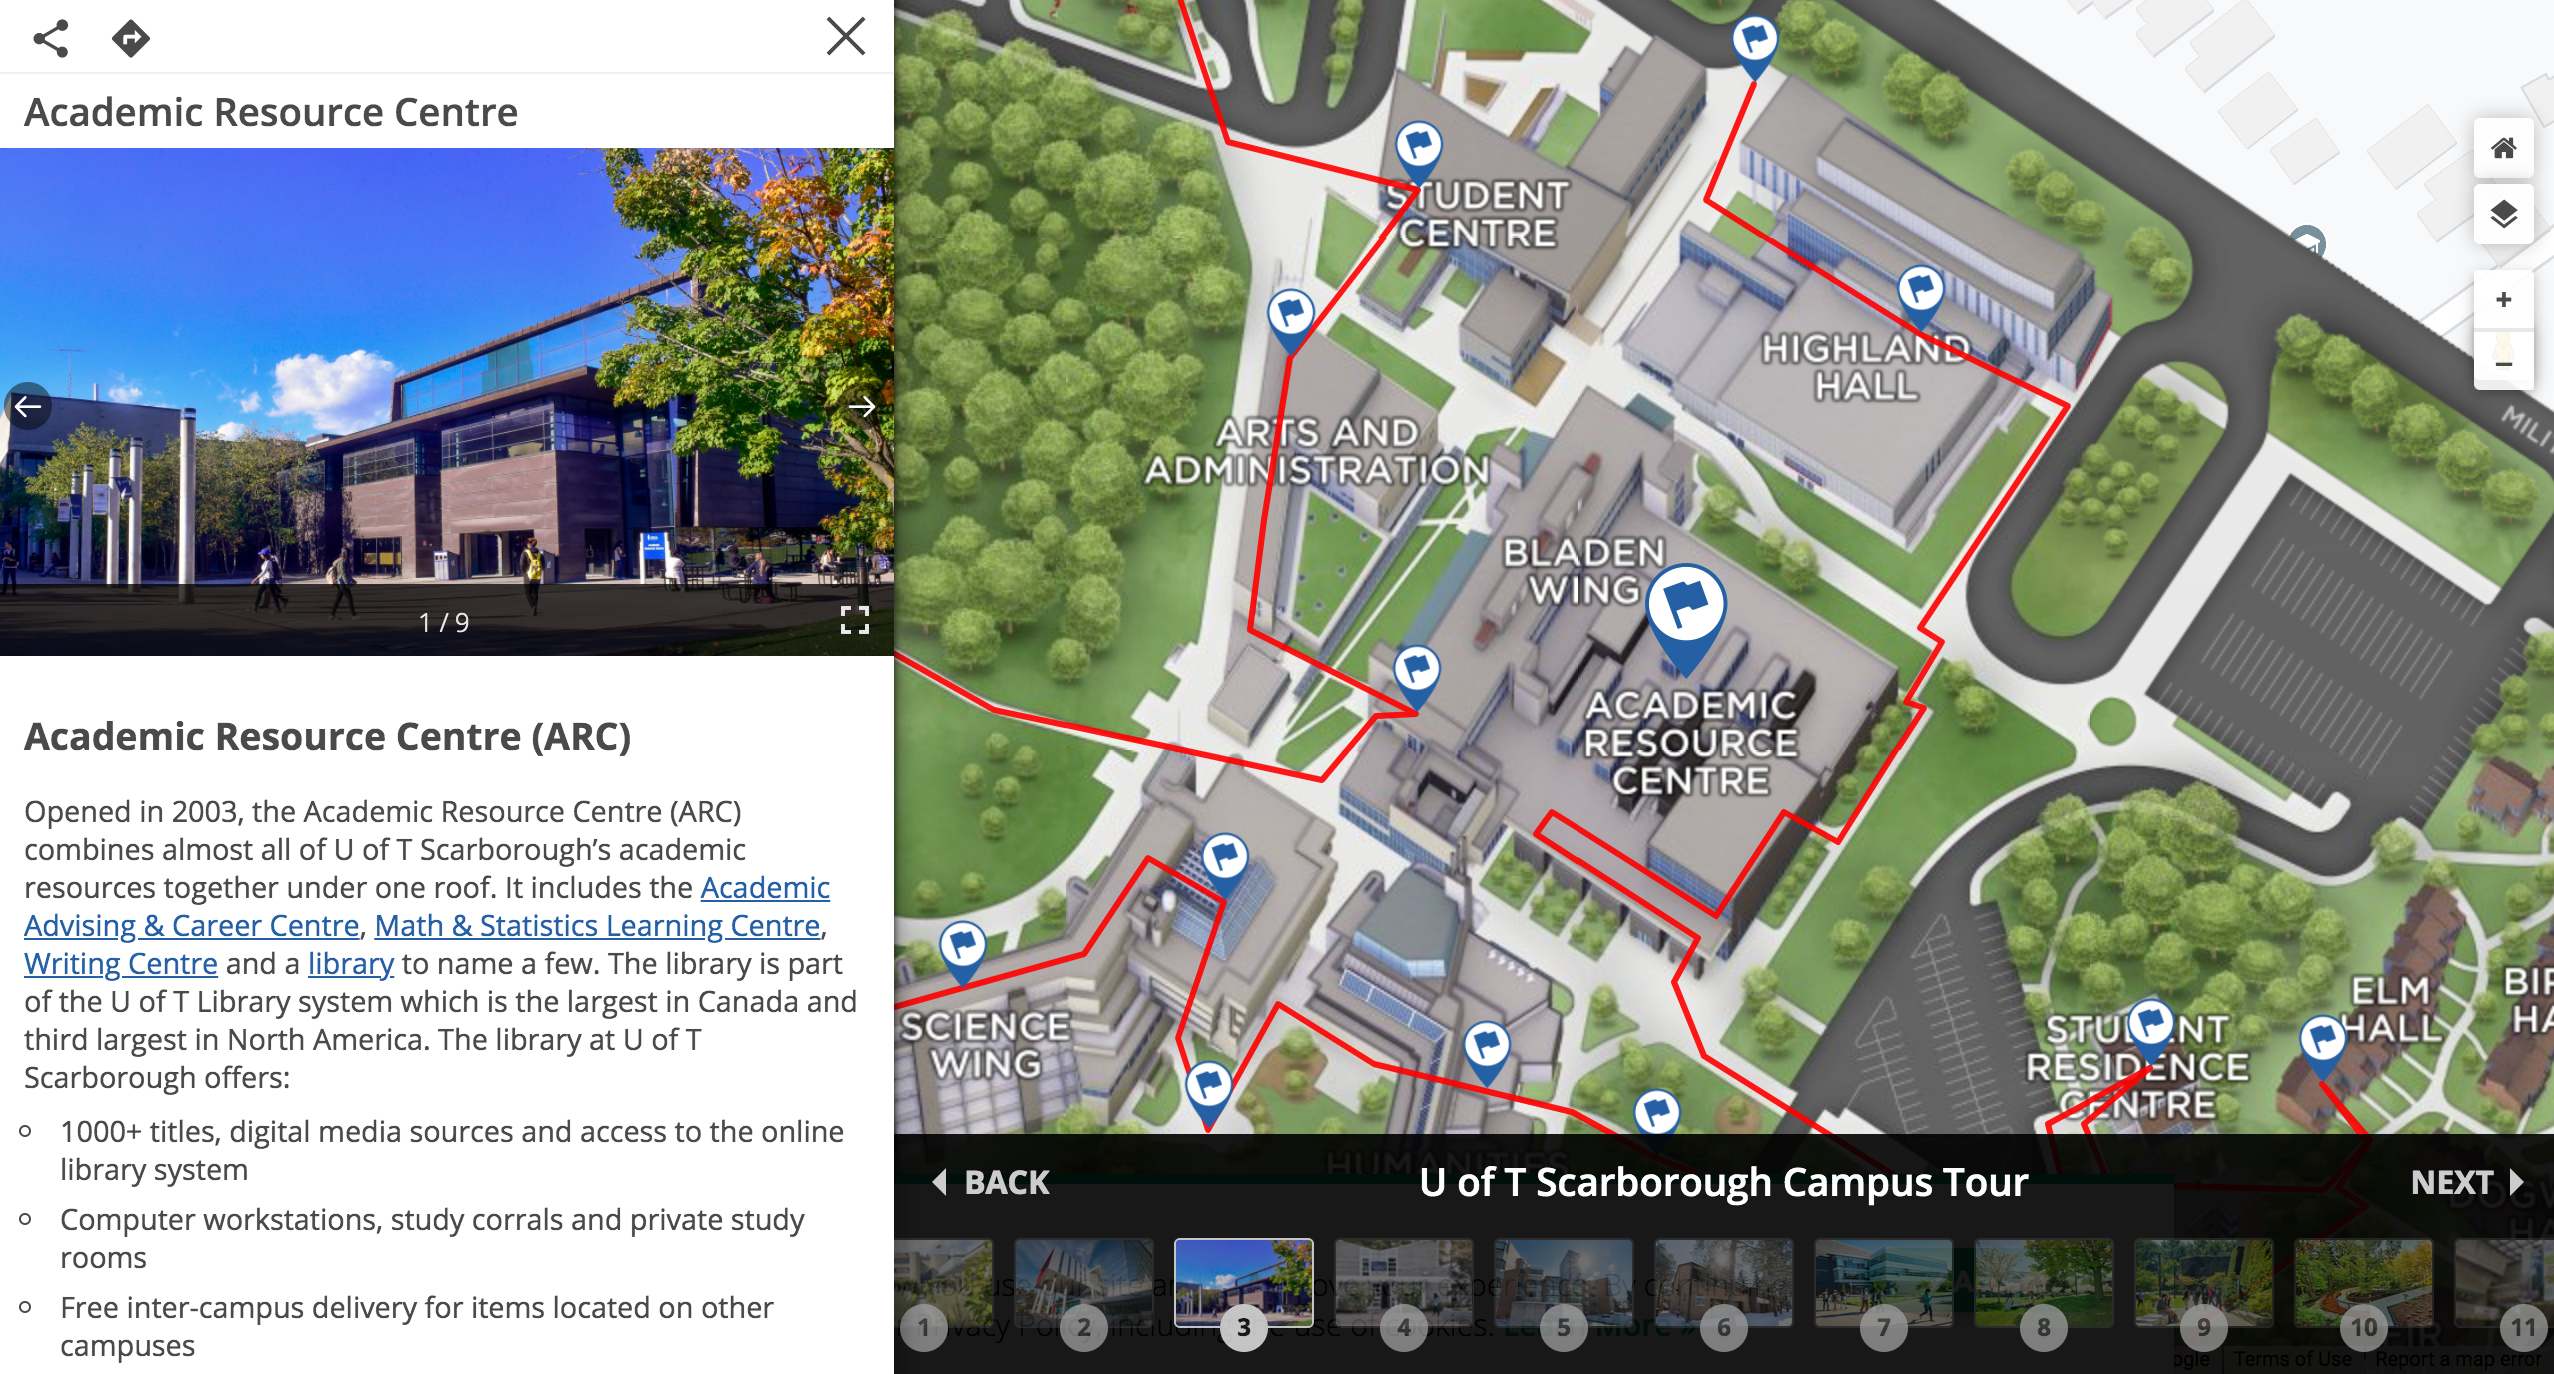Select tour stop 1 thumbnail

point(944,1283)
